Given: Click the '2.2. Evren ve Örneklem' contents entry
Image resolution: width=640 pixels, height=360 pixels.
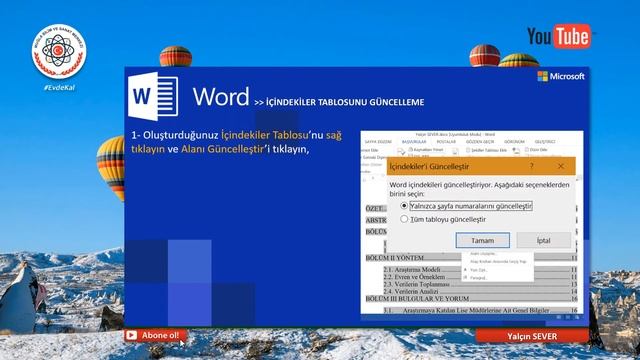Looking at the screenshot, I should tap(414, 277).
